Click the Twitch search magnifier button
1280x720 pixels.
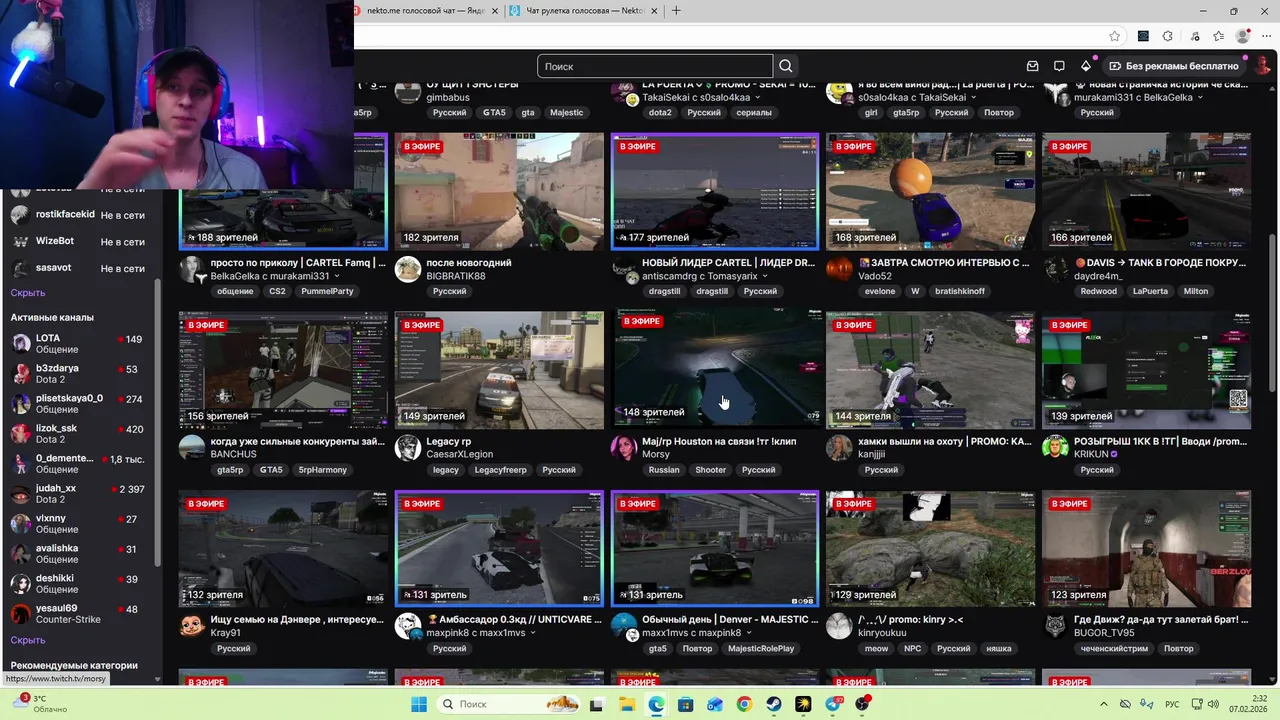785,66
